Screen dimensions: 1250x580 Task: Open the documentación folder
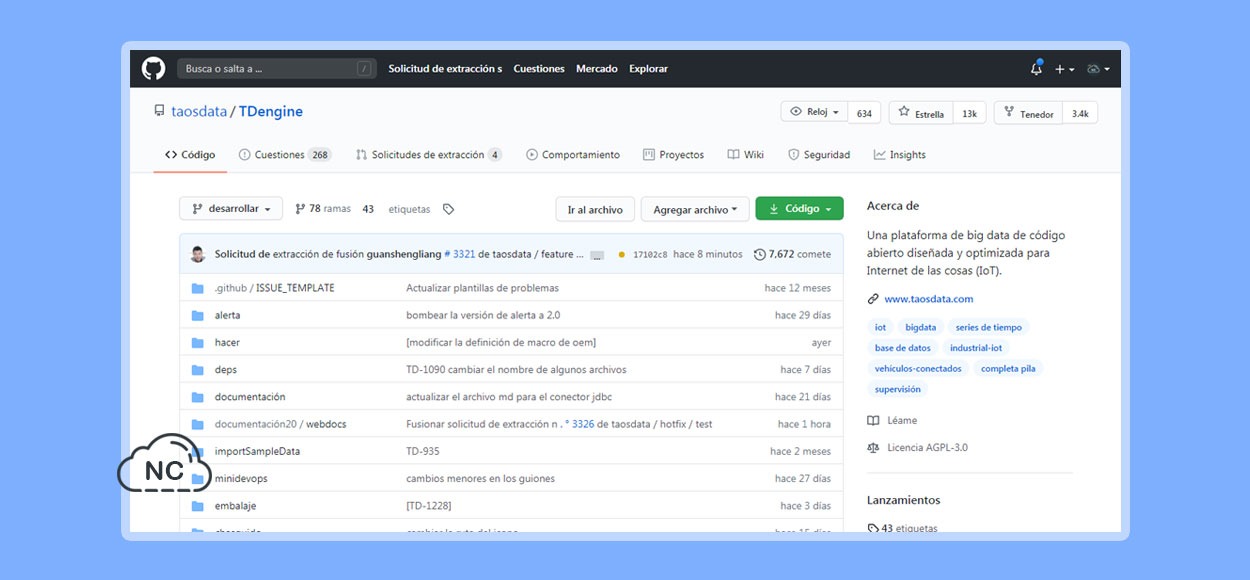250,397
